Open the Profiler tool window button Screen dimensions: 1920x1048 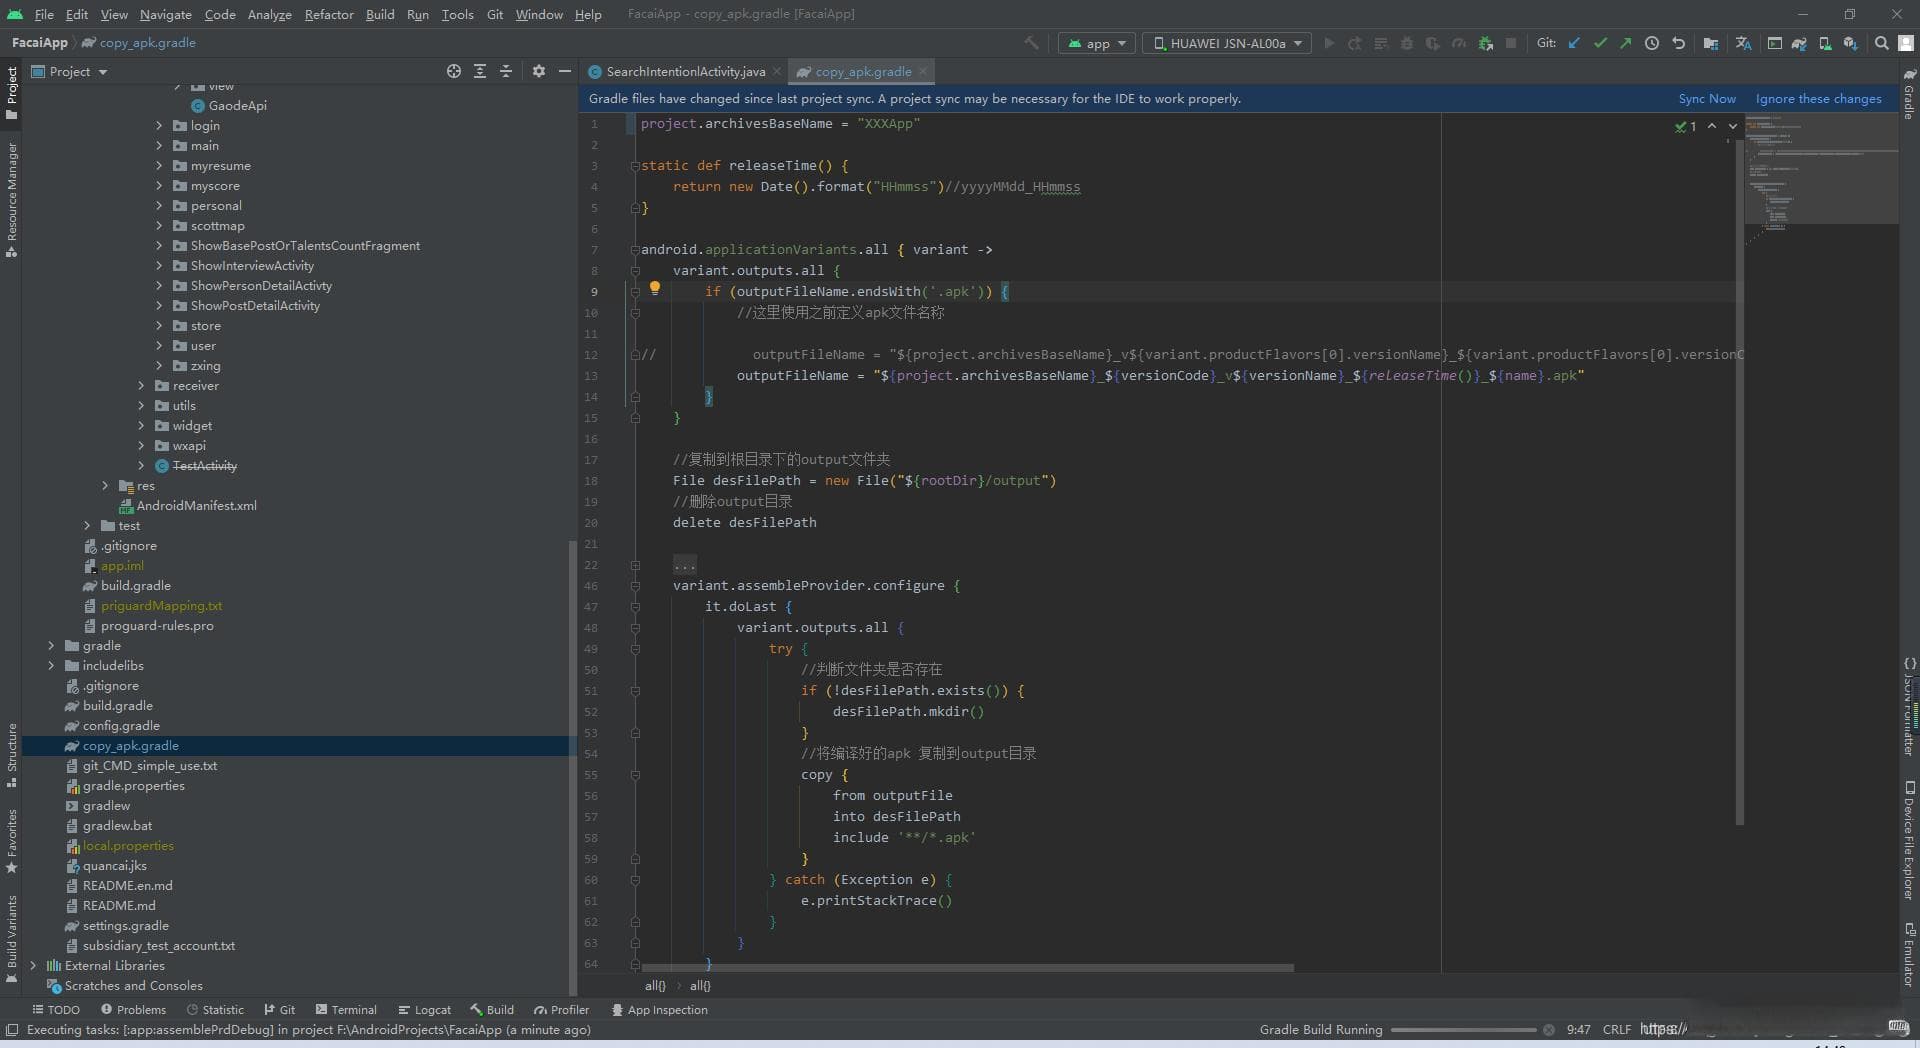point(561,1010)
